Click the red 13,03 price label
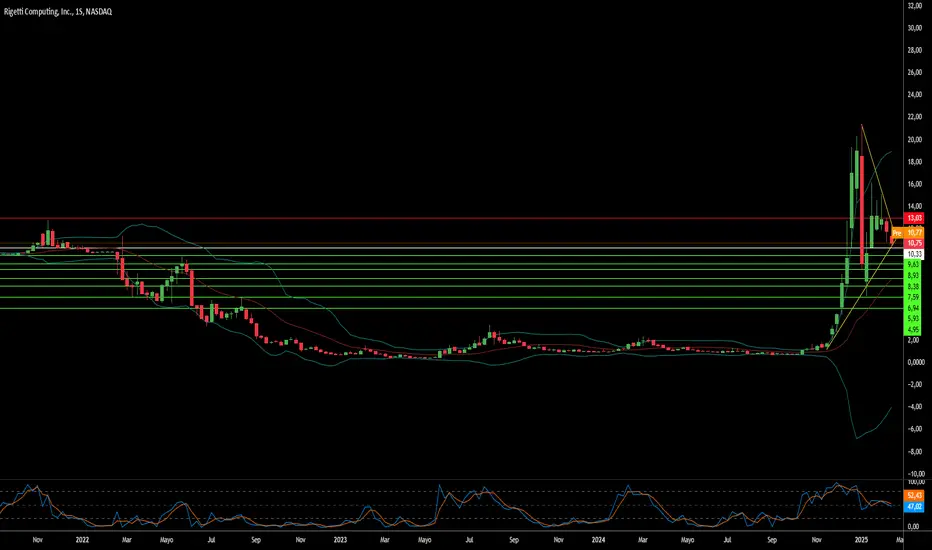 [x=913, y=218]
